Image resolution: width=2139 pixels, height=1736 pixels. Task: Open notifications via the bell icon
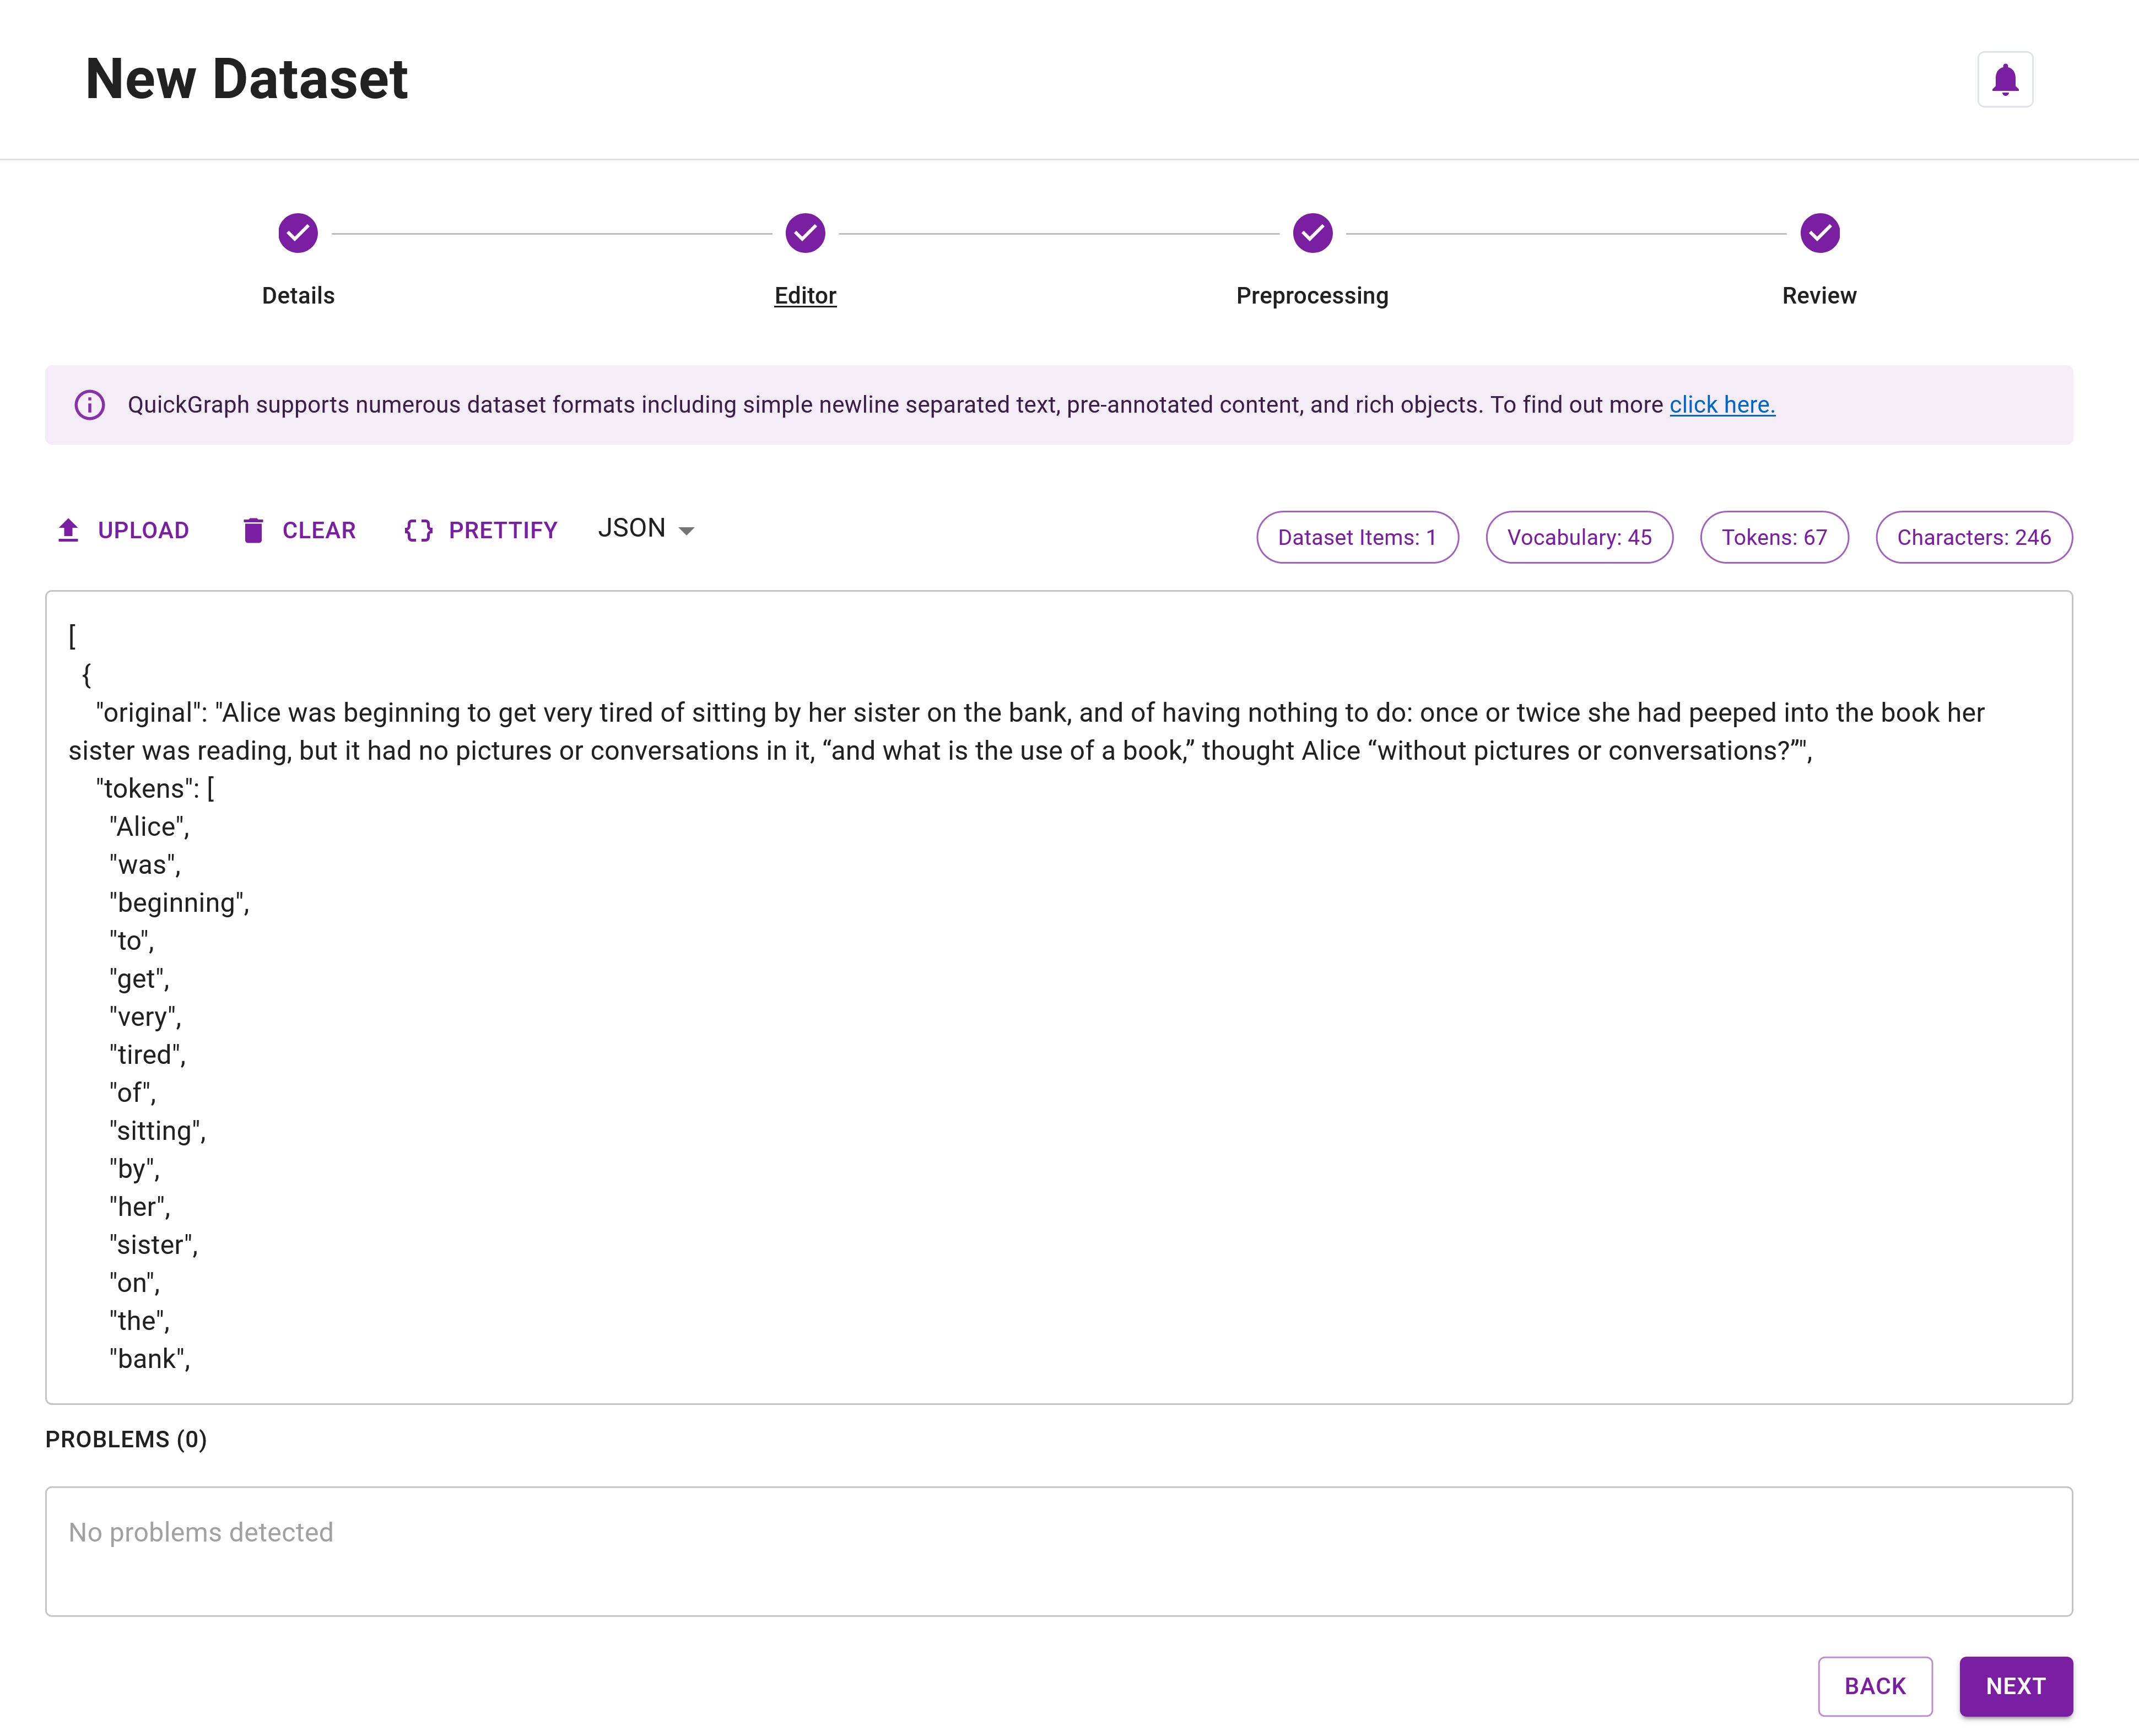(x=2005, y=78)
